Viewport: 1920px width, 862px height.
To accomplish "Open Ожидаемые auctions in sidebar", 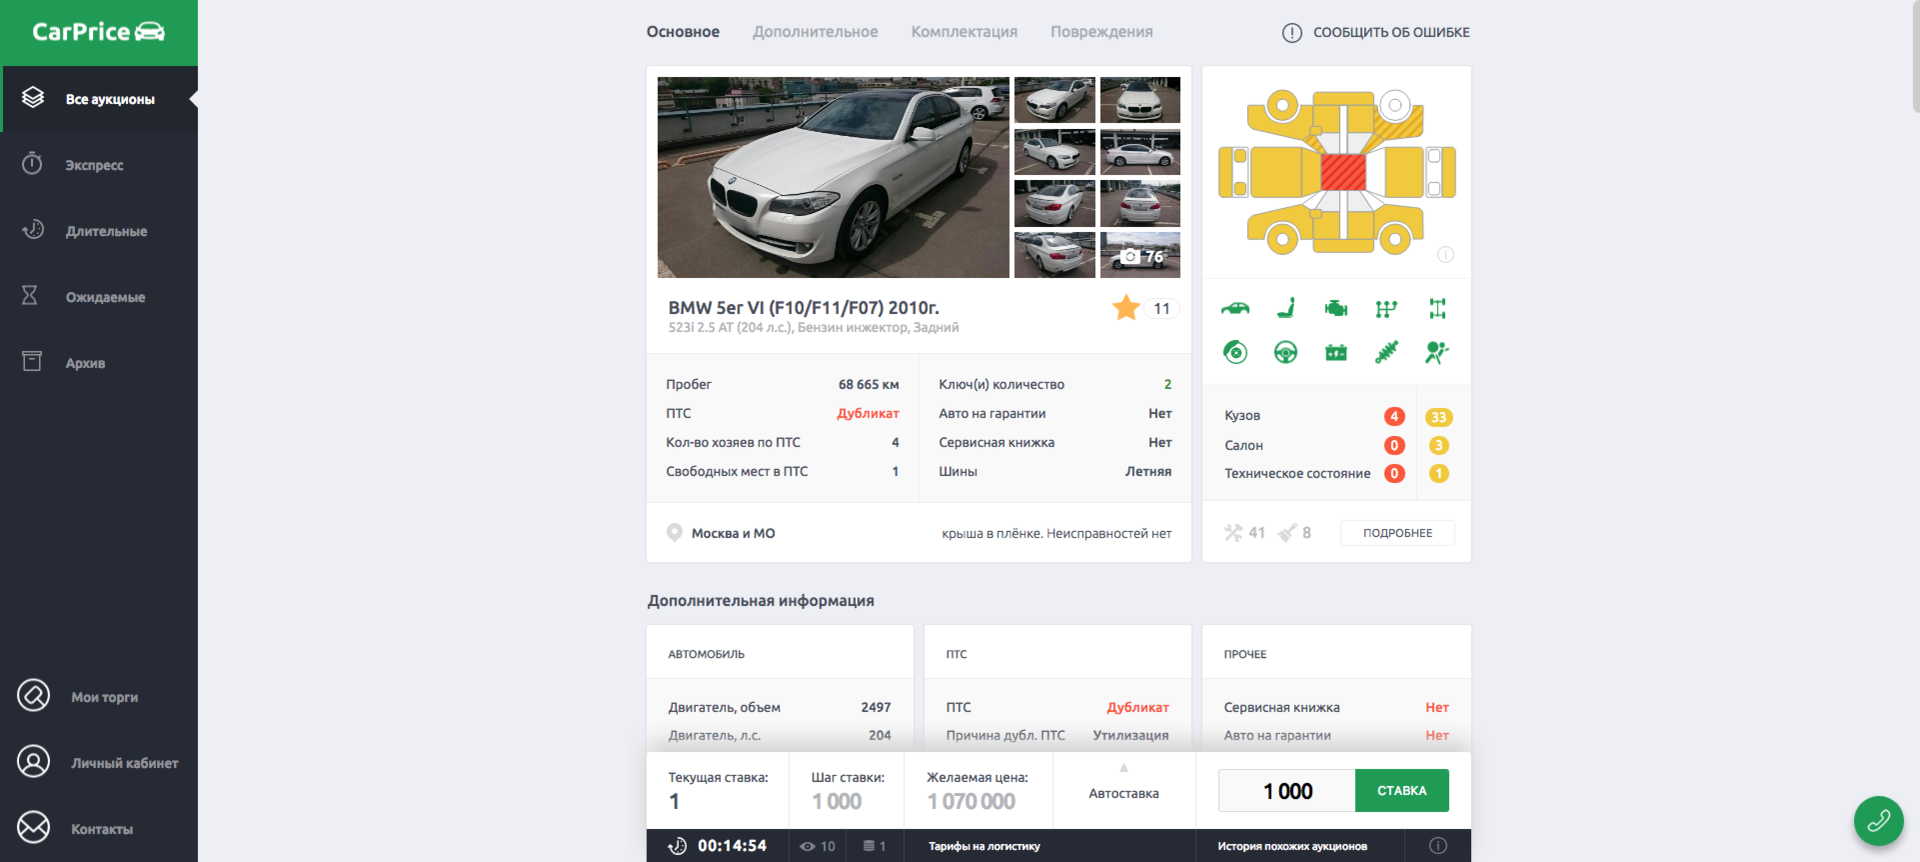I will pyautogui.click(x=100, y=297).
